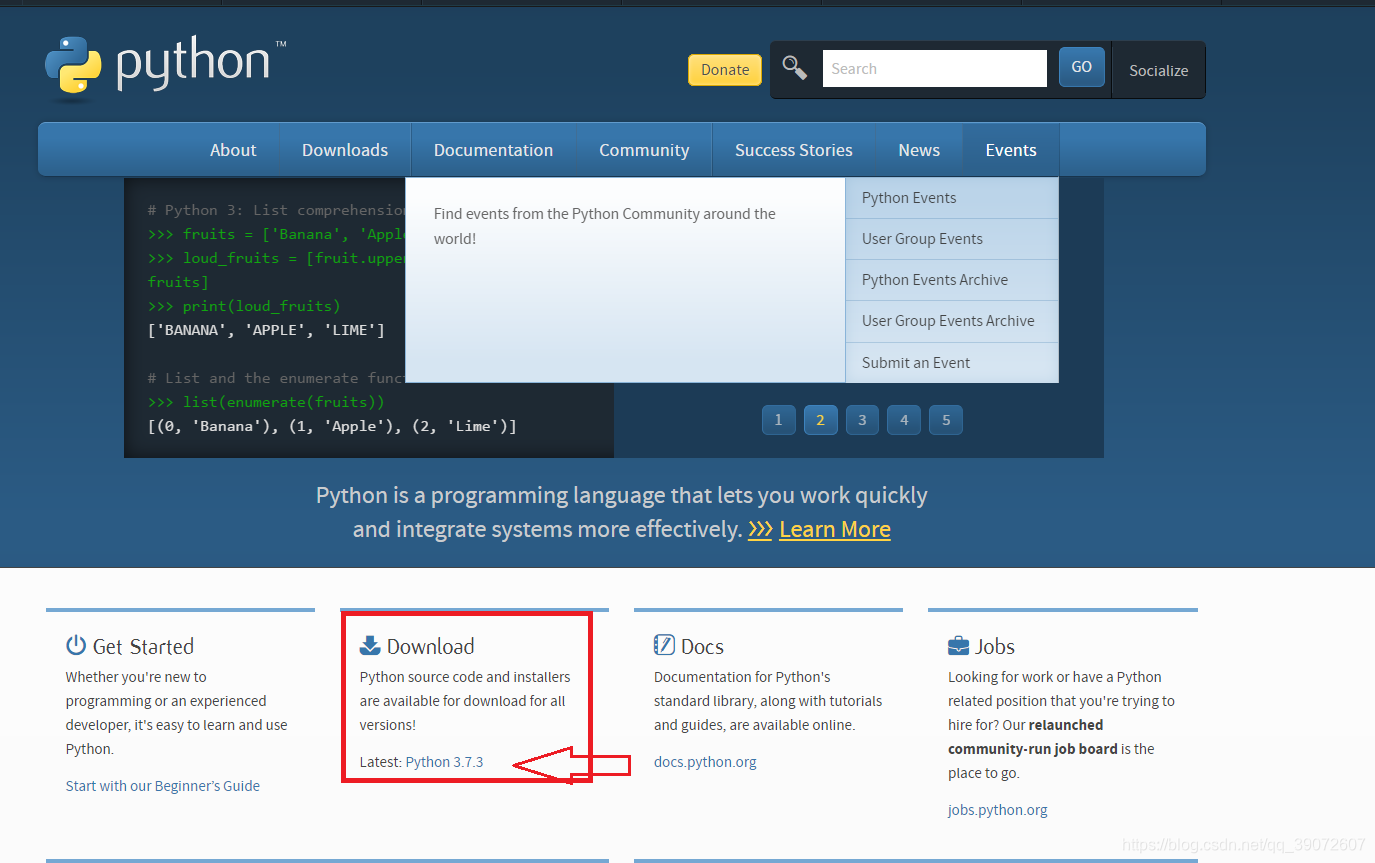Open the Get Started heading
The image size is (1375, 863).
[x=143, y=646]
